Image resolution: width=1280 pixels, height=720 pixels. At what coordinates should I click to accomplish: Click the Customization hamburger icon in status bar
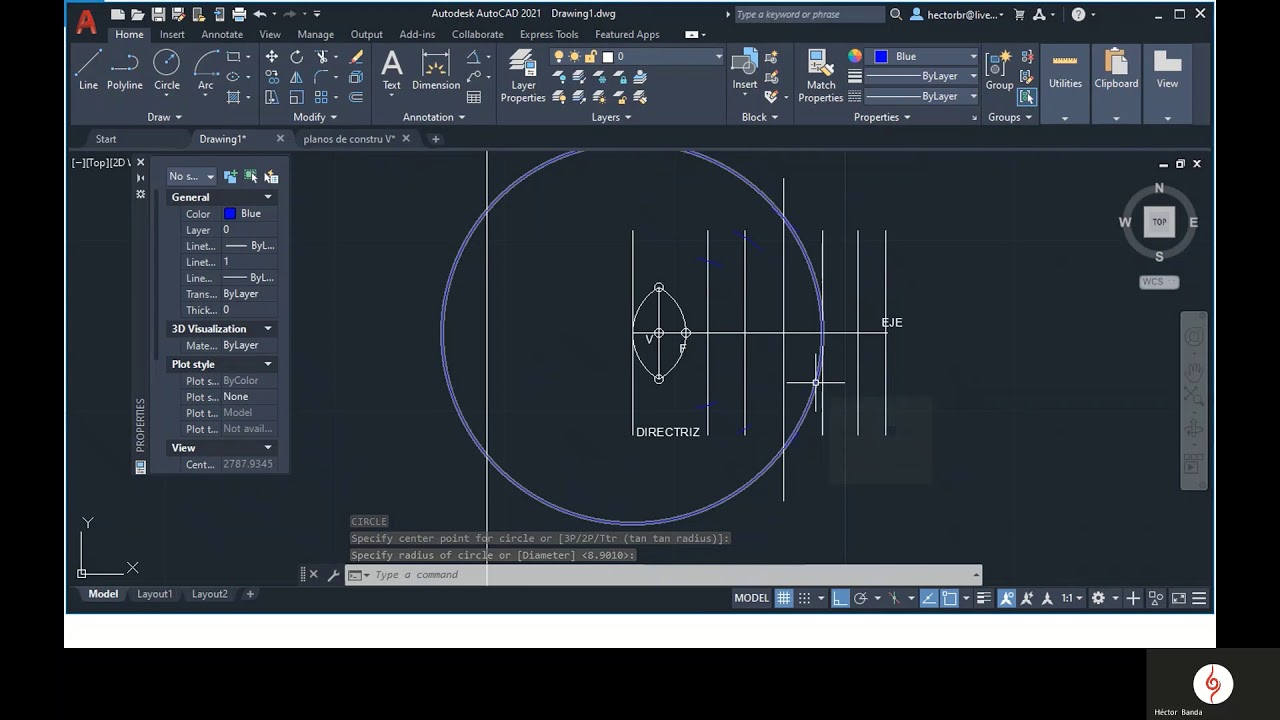coord(1199,598)
